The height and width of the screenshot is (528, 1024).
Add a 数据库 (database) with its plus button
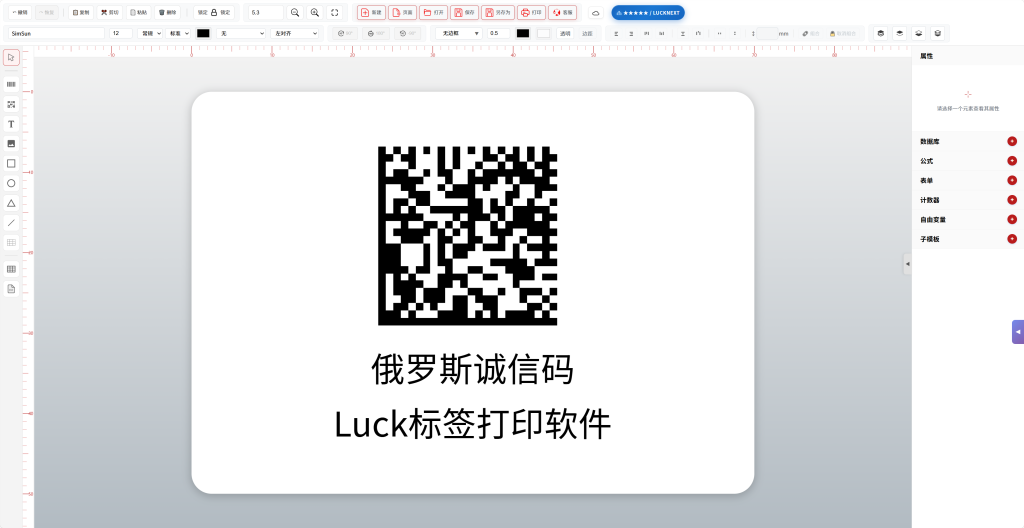(x=1012, y=141)
